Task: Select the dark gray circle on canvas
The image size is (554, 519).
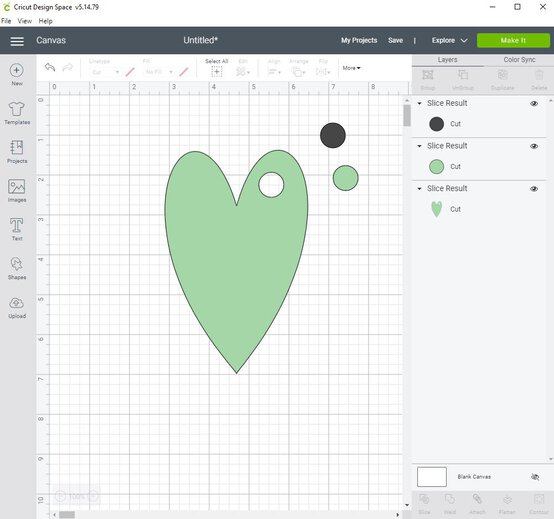Action: 333,135
